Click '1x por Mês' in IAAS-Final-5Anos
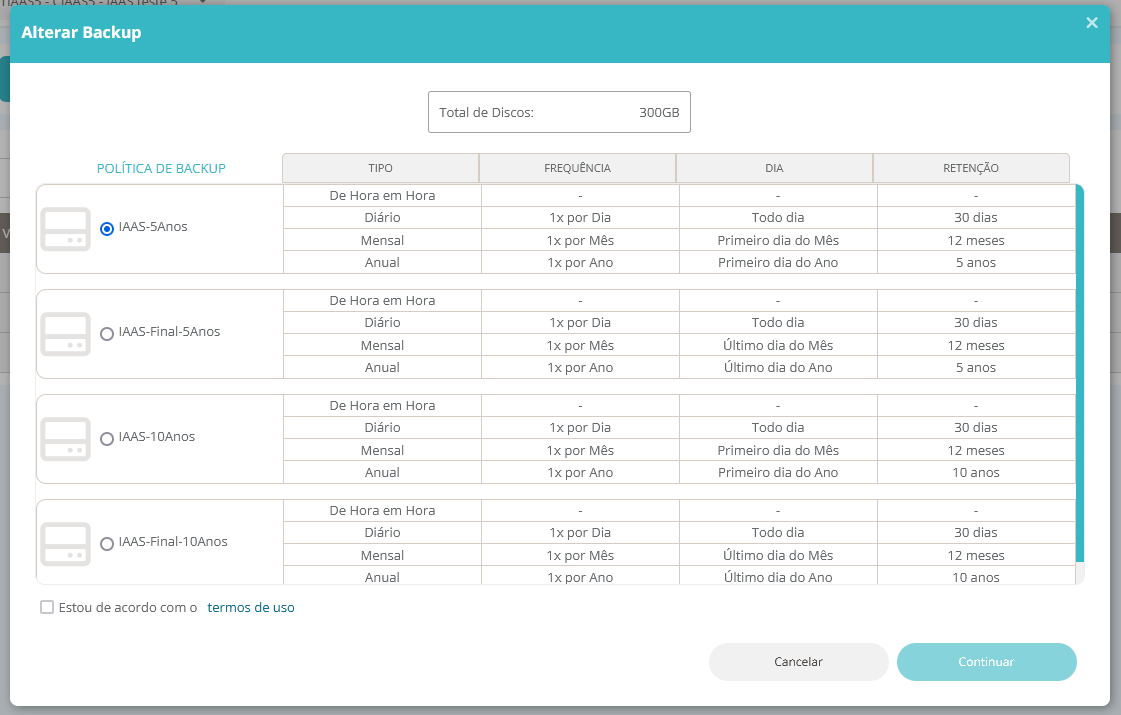Screen dimensions: 1121x715 (580, 345)
